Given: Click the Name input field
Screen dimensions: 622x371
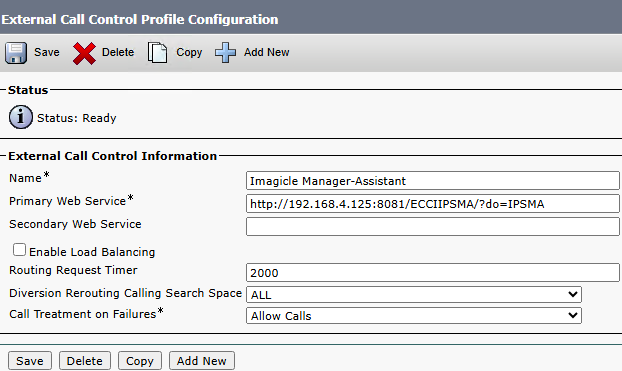Looking at the screenshot, I should [432, 181].
